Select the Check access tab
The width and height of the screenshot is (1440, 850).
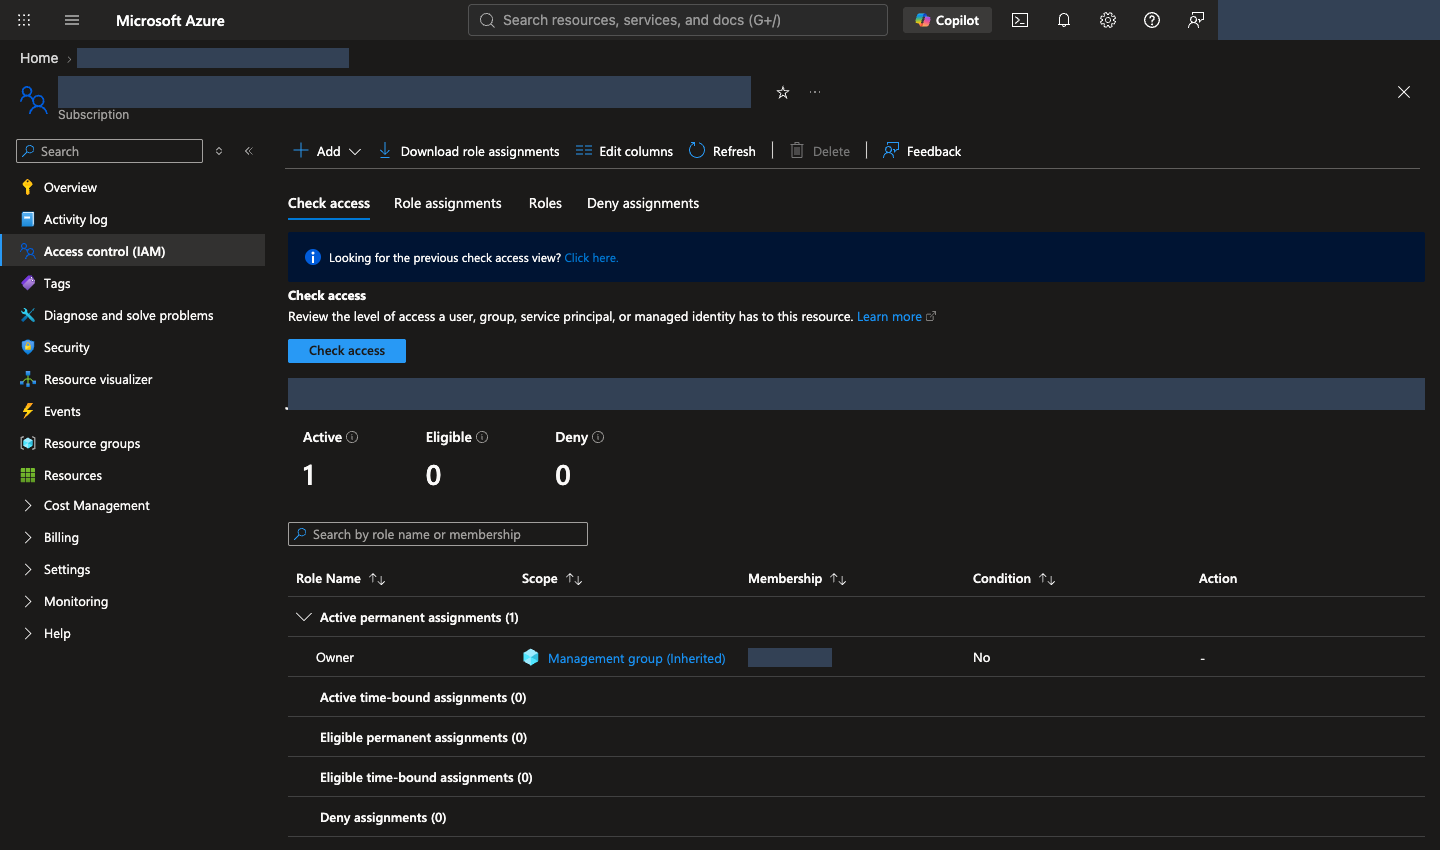coord(329,203)
